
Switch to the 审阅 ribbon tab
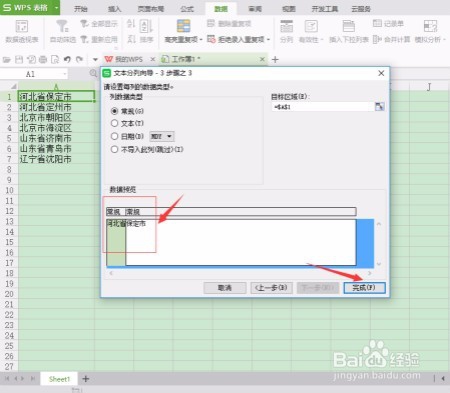coord(255,9)
